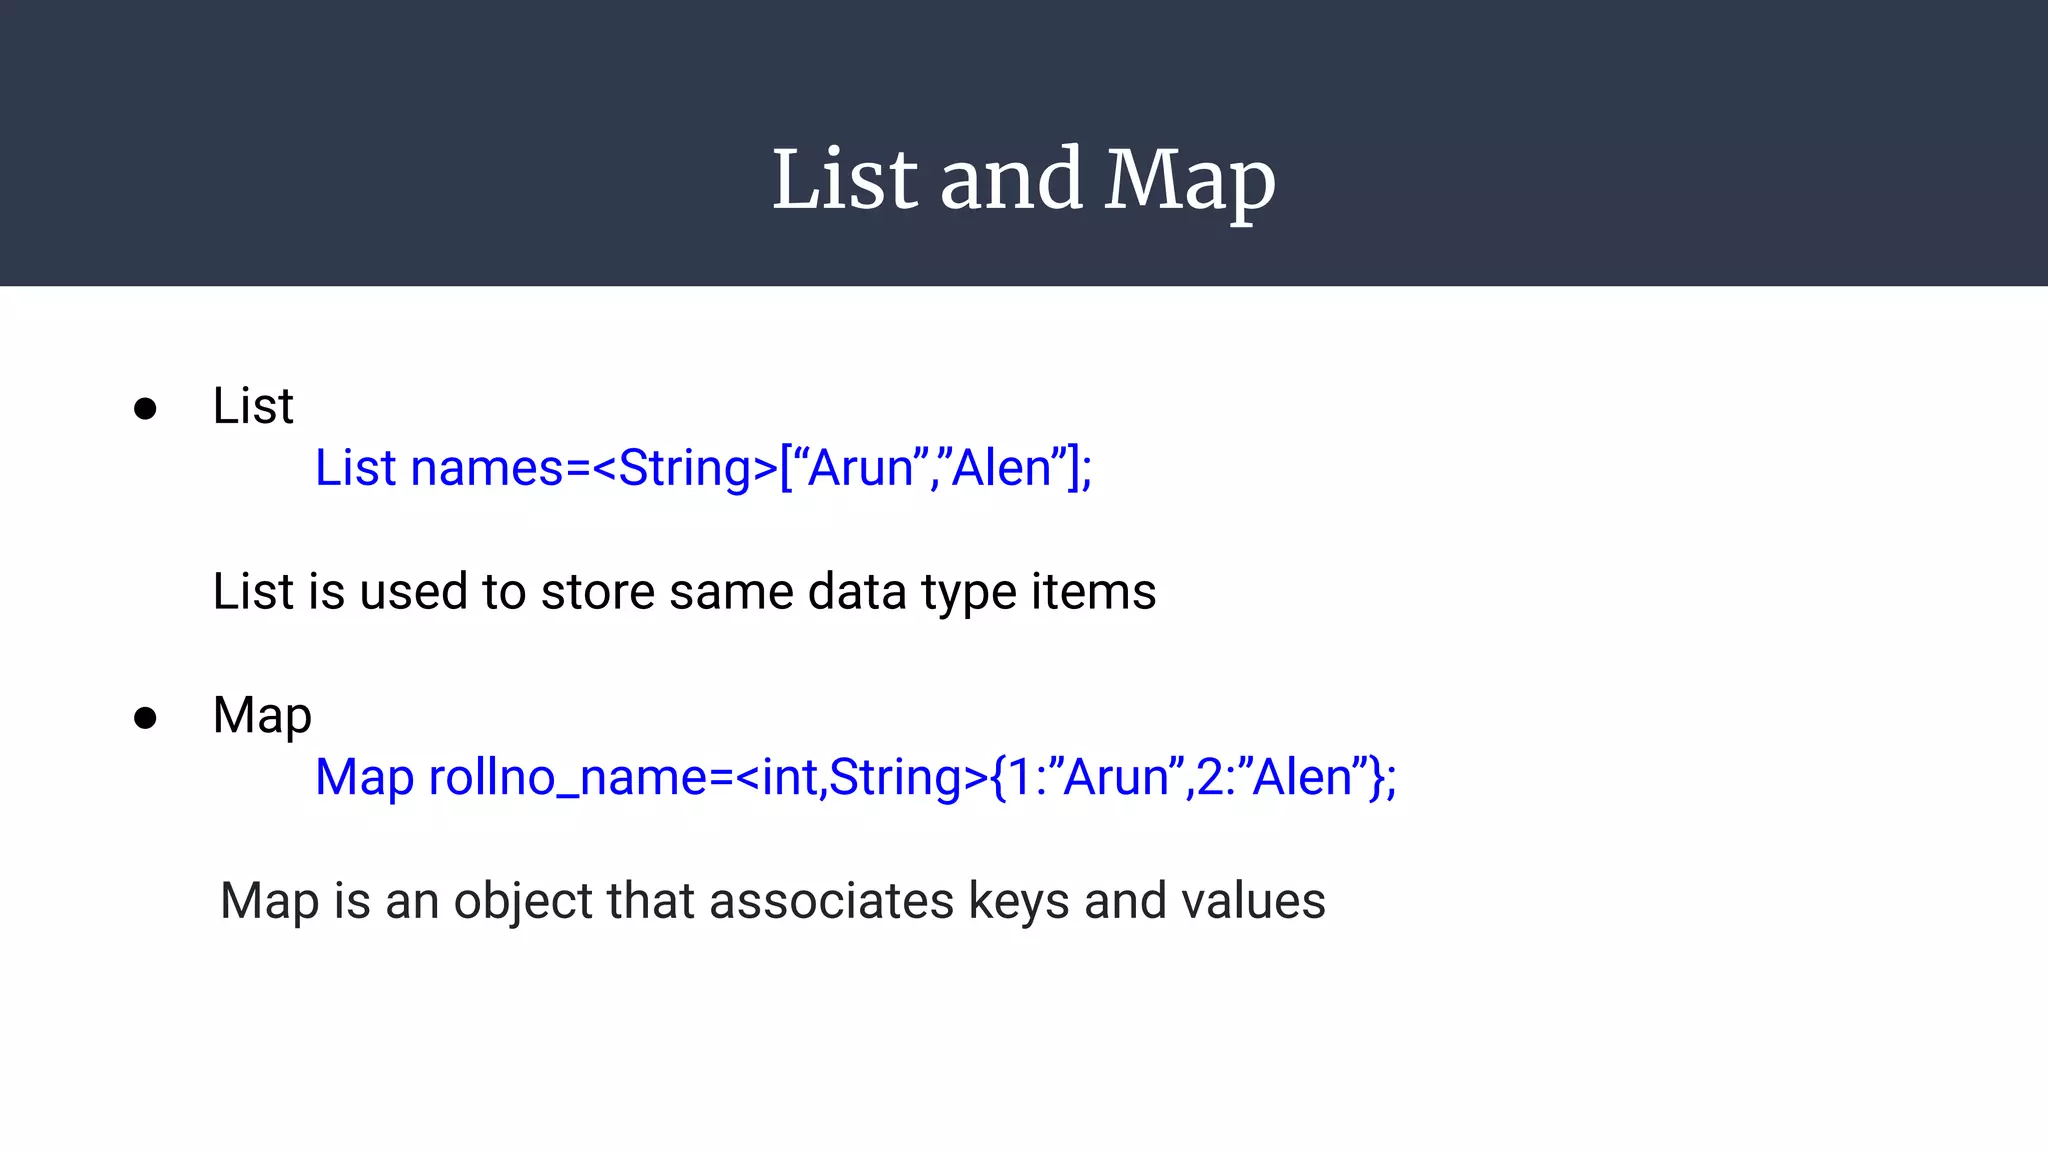Click the 1:"Arun" entry in map code

pos(1092,778)
